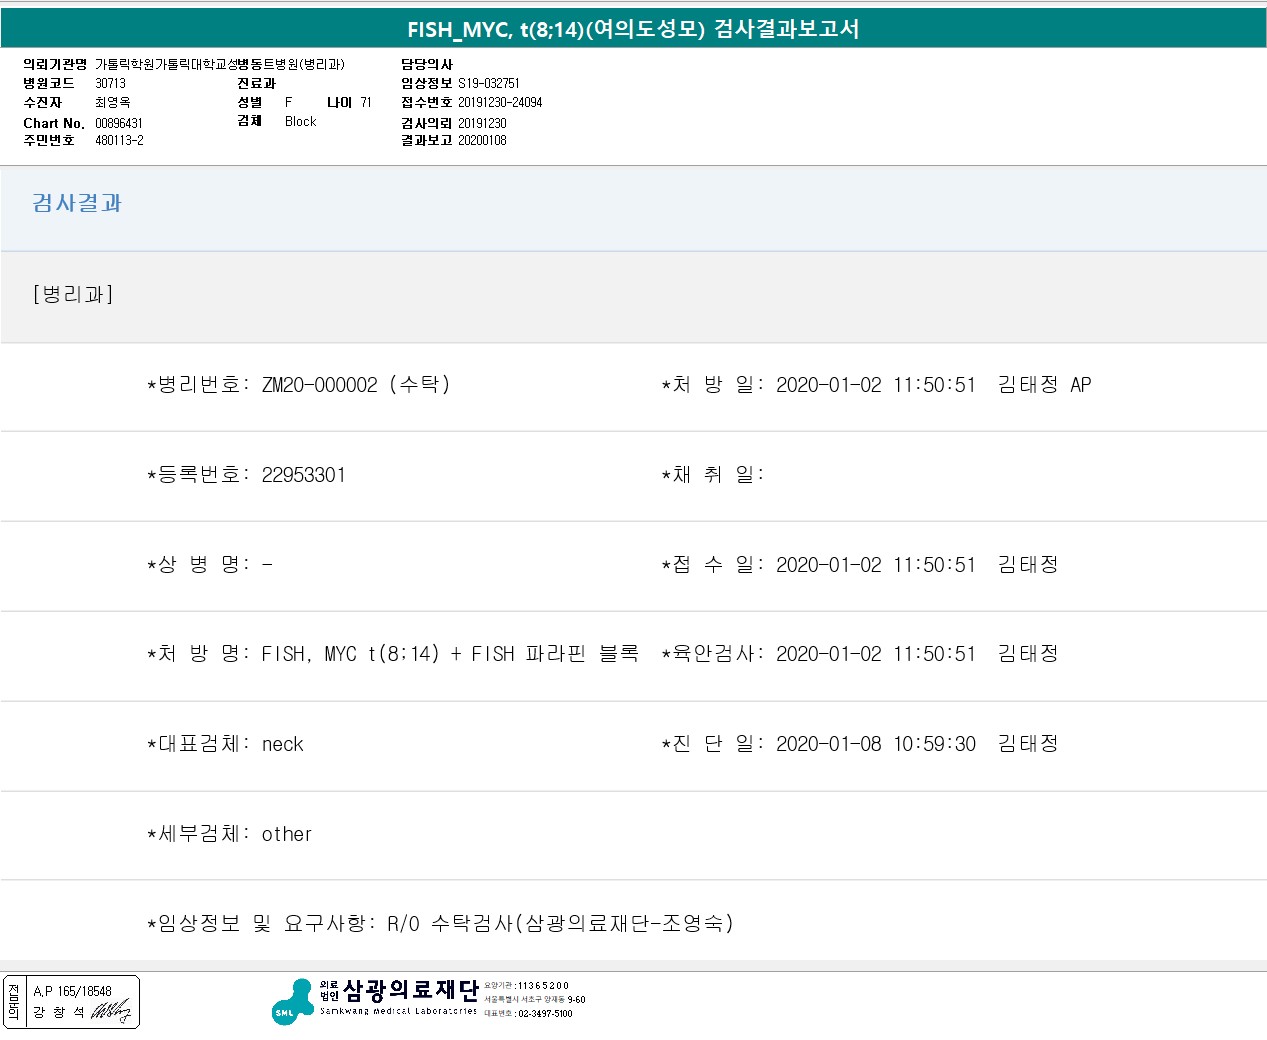
Task: Click the 접수번호 20191230-24094 field
Action: pos(472,102)
